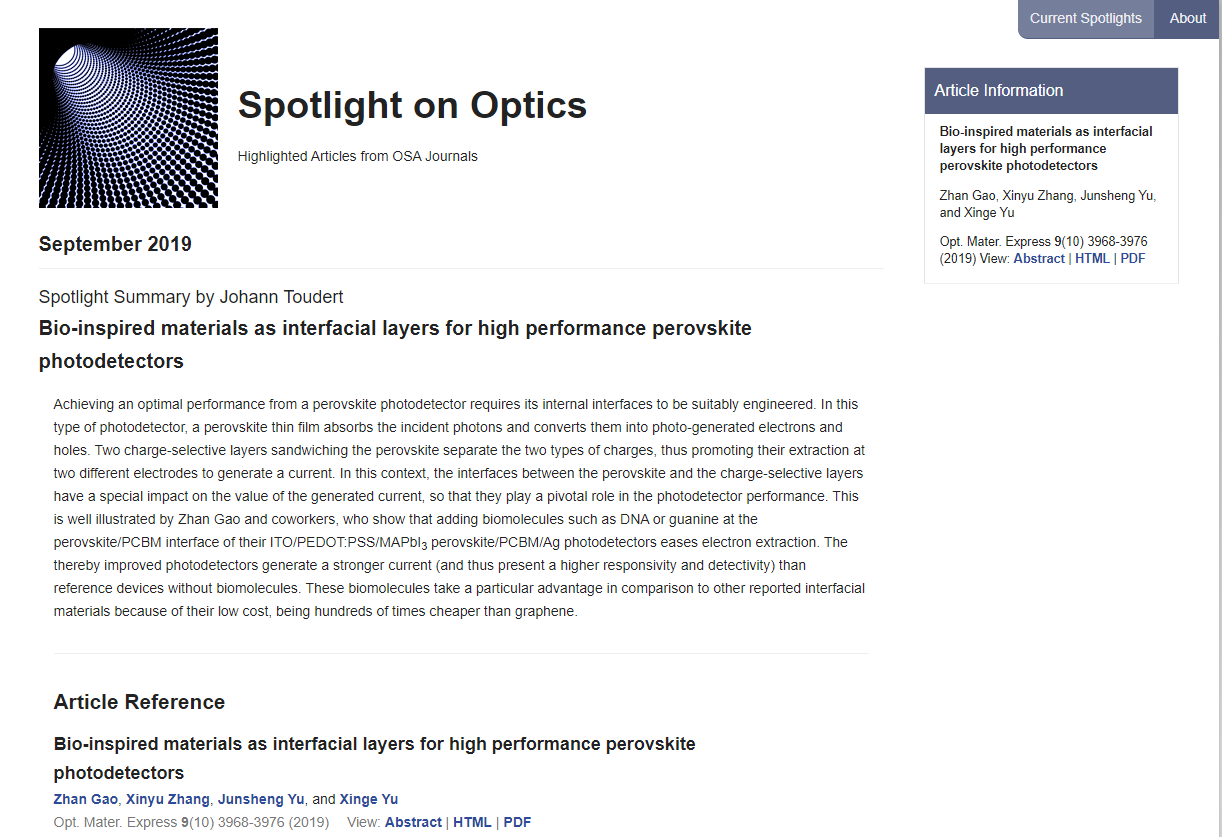Image resolution: width=1222 pixels, height=837 pixels.
Task: Click the Spotlight on Optics heading
Action: coord(412,105)
